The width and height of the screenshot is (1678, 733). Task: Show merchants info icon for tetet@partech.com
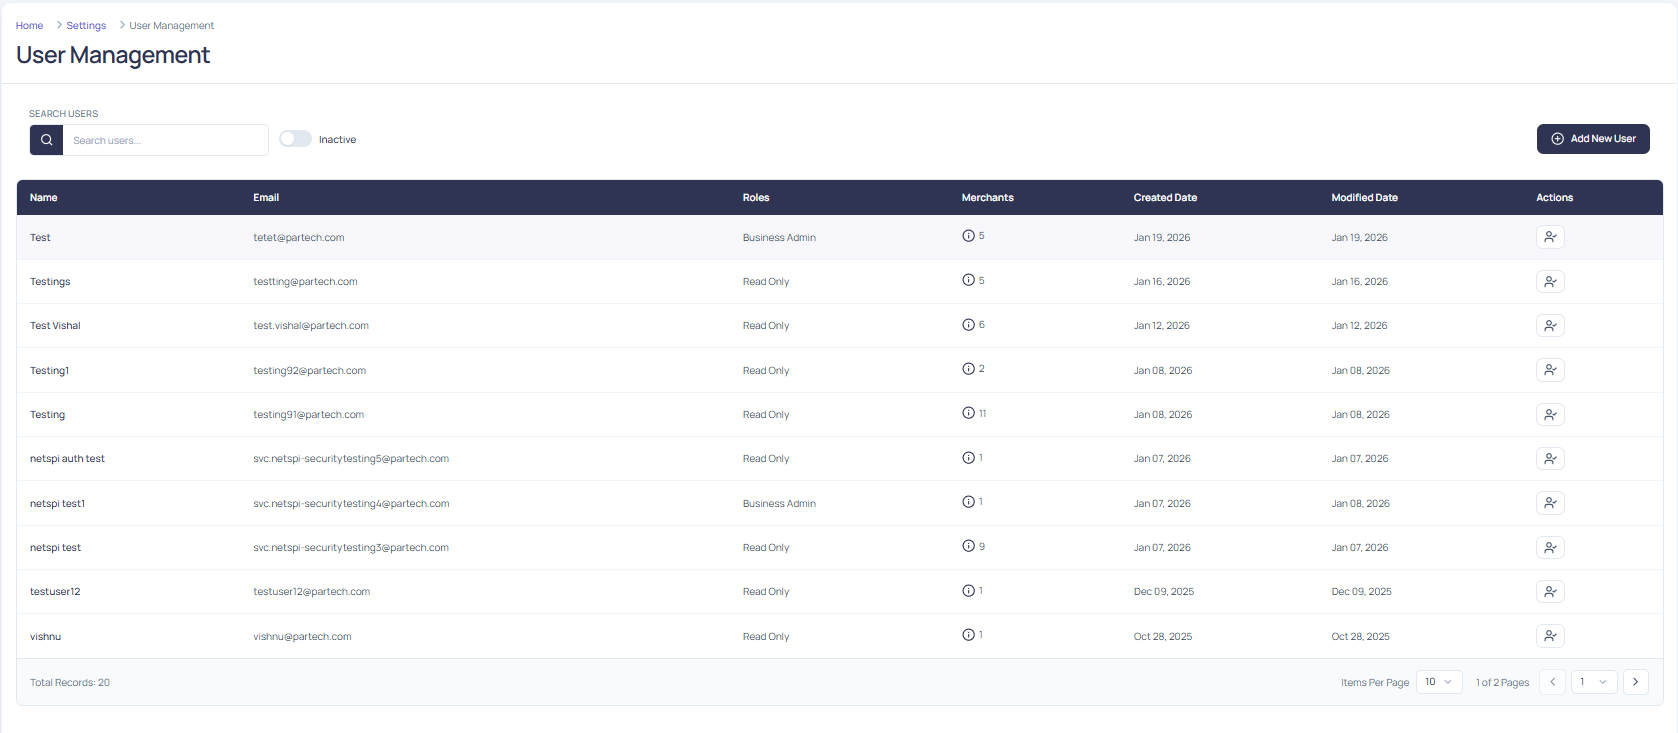968,236
